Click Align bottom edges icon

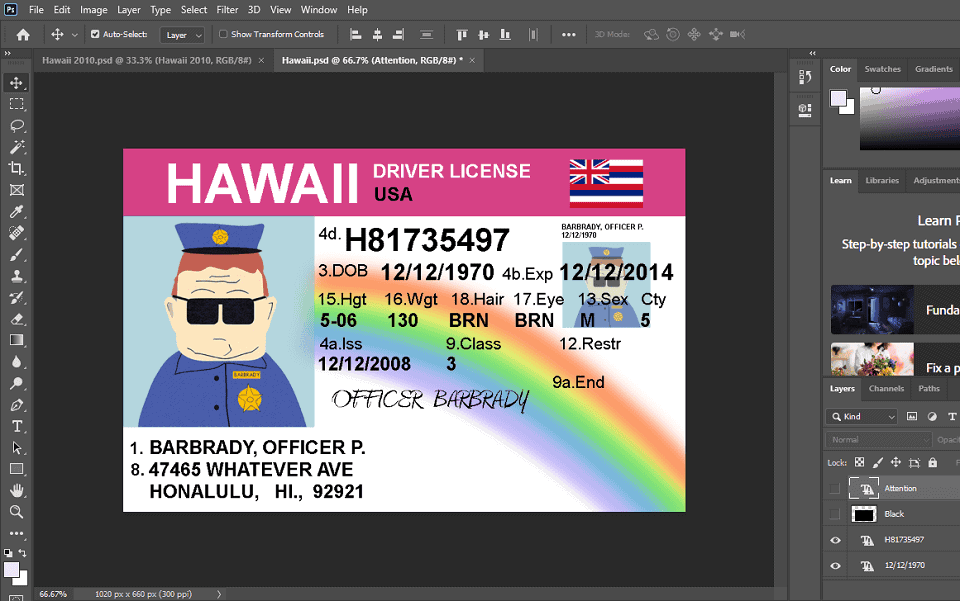[x=505, y=34]
